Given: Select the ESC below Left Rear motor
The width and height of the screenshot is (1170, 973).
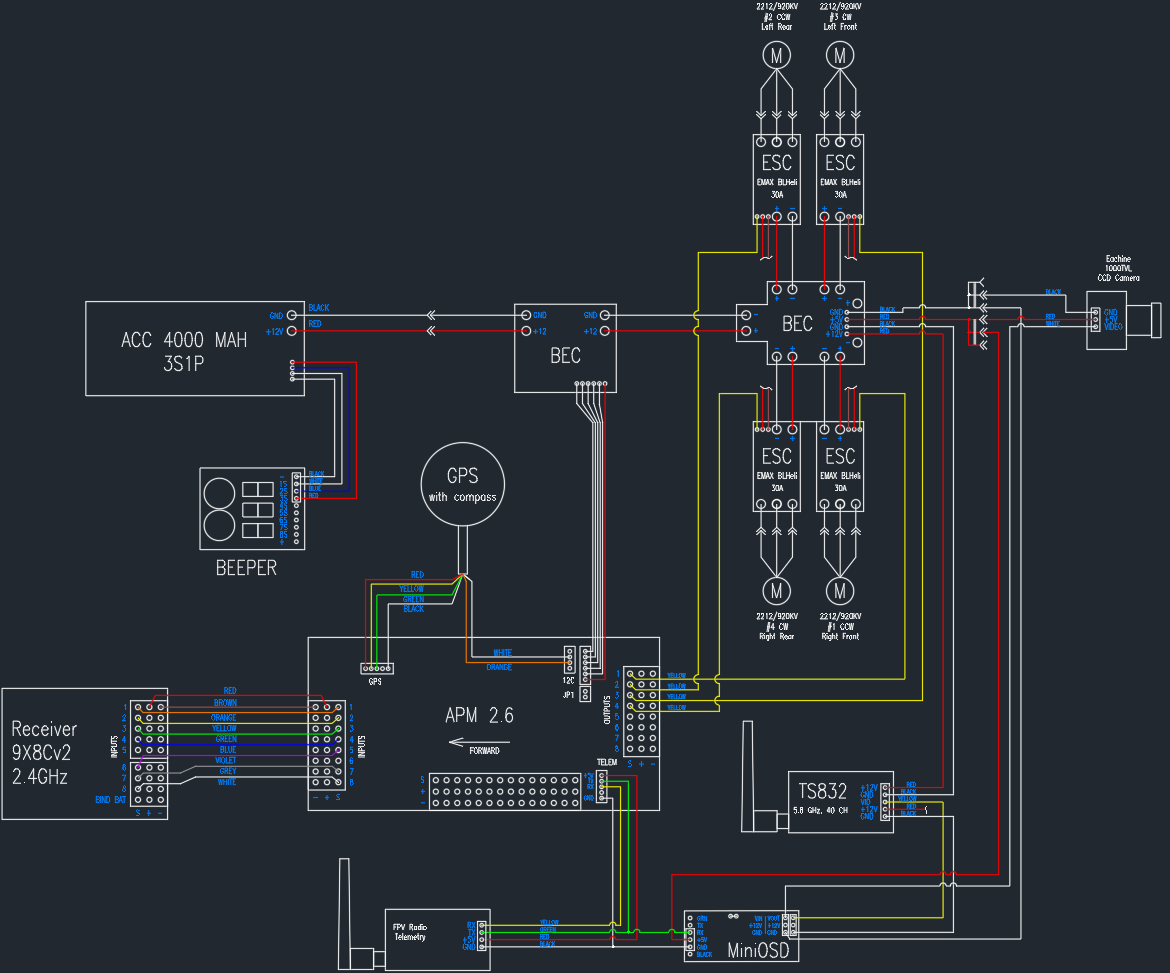Looking at the screenshot, I should point(776,179).
